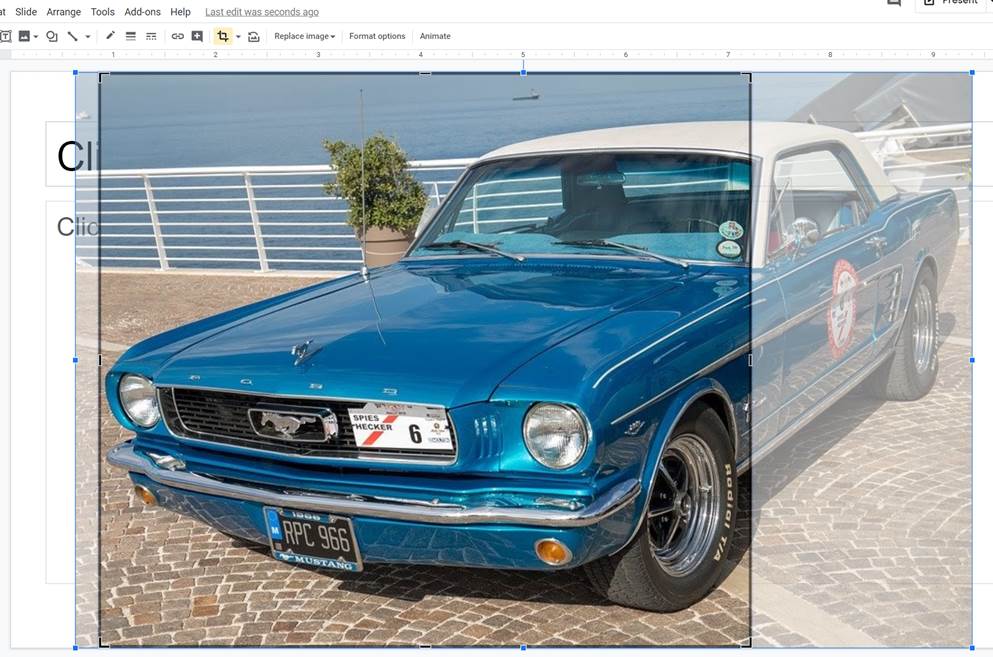The image size is (993, 657).
Task: Click the Insert link icon
Action: 177,36
